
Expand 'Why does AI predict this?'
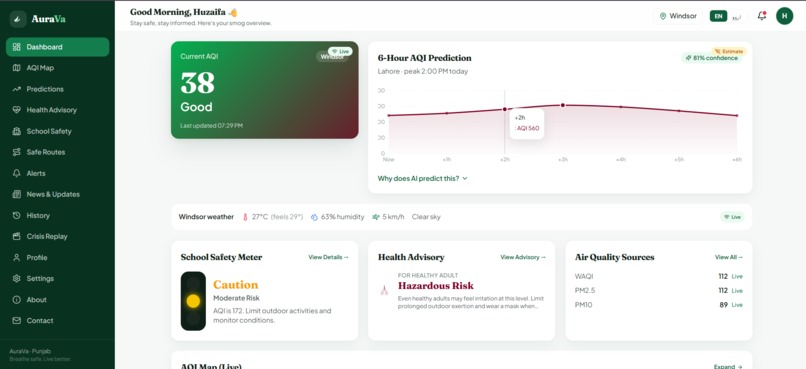click(423, 178)
